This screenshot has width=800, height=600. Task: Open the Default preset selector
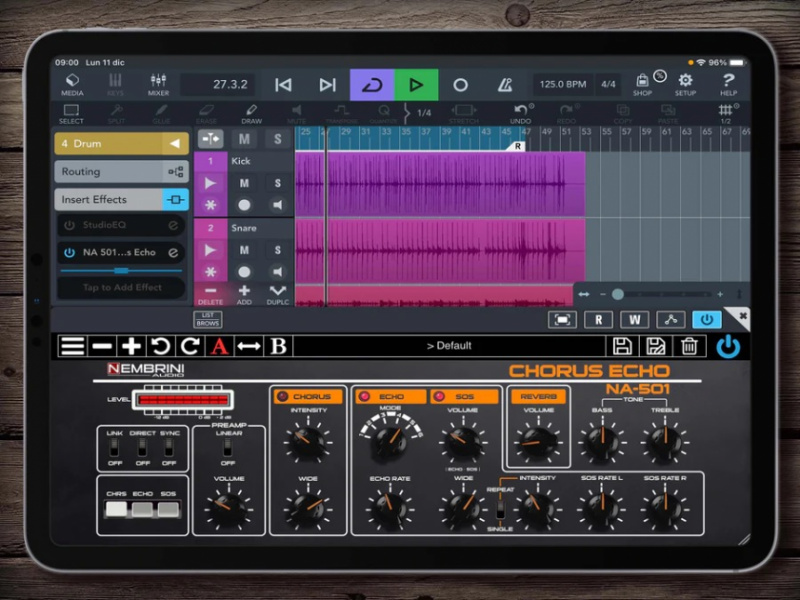pyautogui.click(x=449, y=346)
